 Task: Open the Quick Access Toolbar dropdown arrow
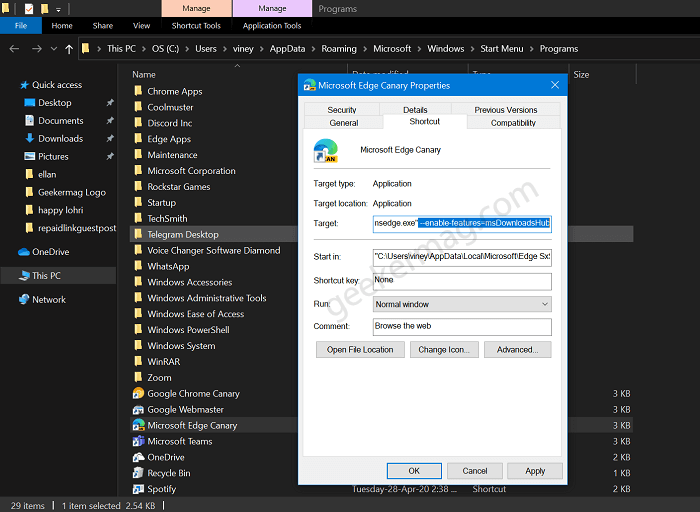tap(58, 9)
